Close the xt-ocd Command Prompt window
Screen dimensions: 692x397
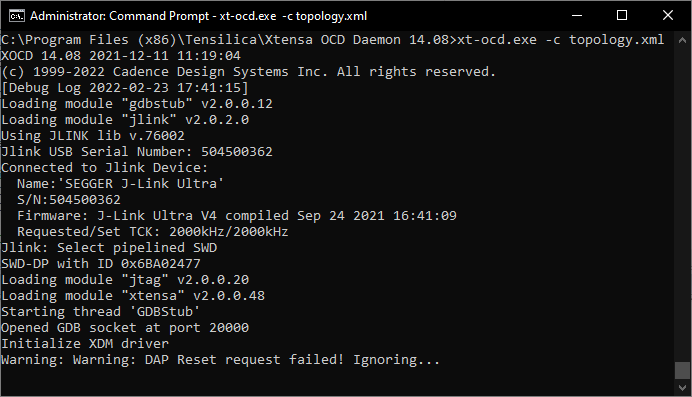[x=668, y=15]
